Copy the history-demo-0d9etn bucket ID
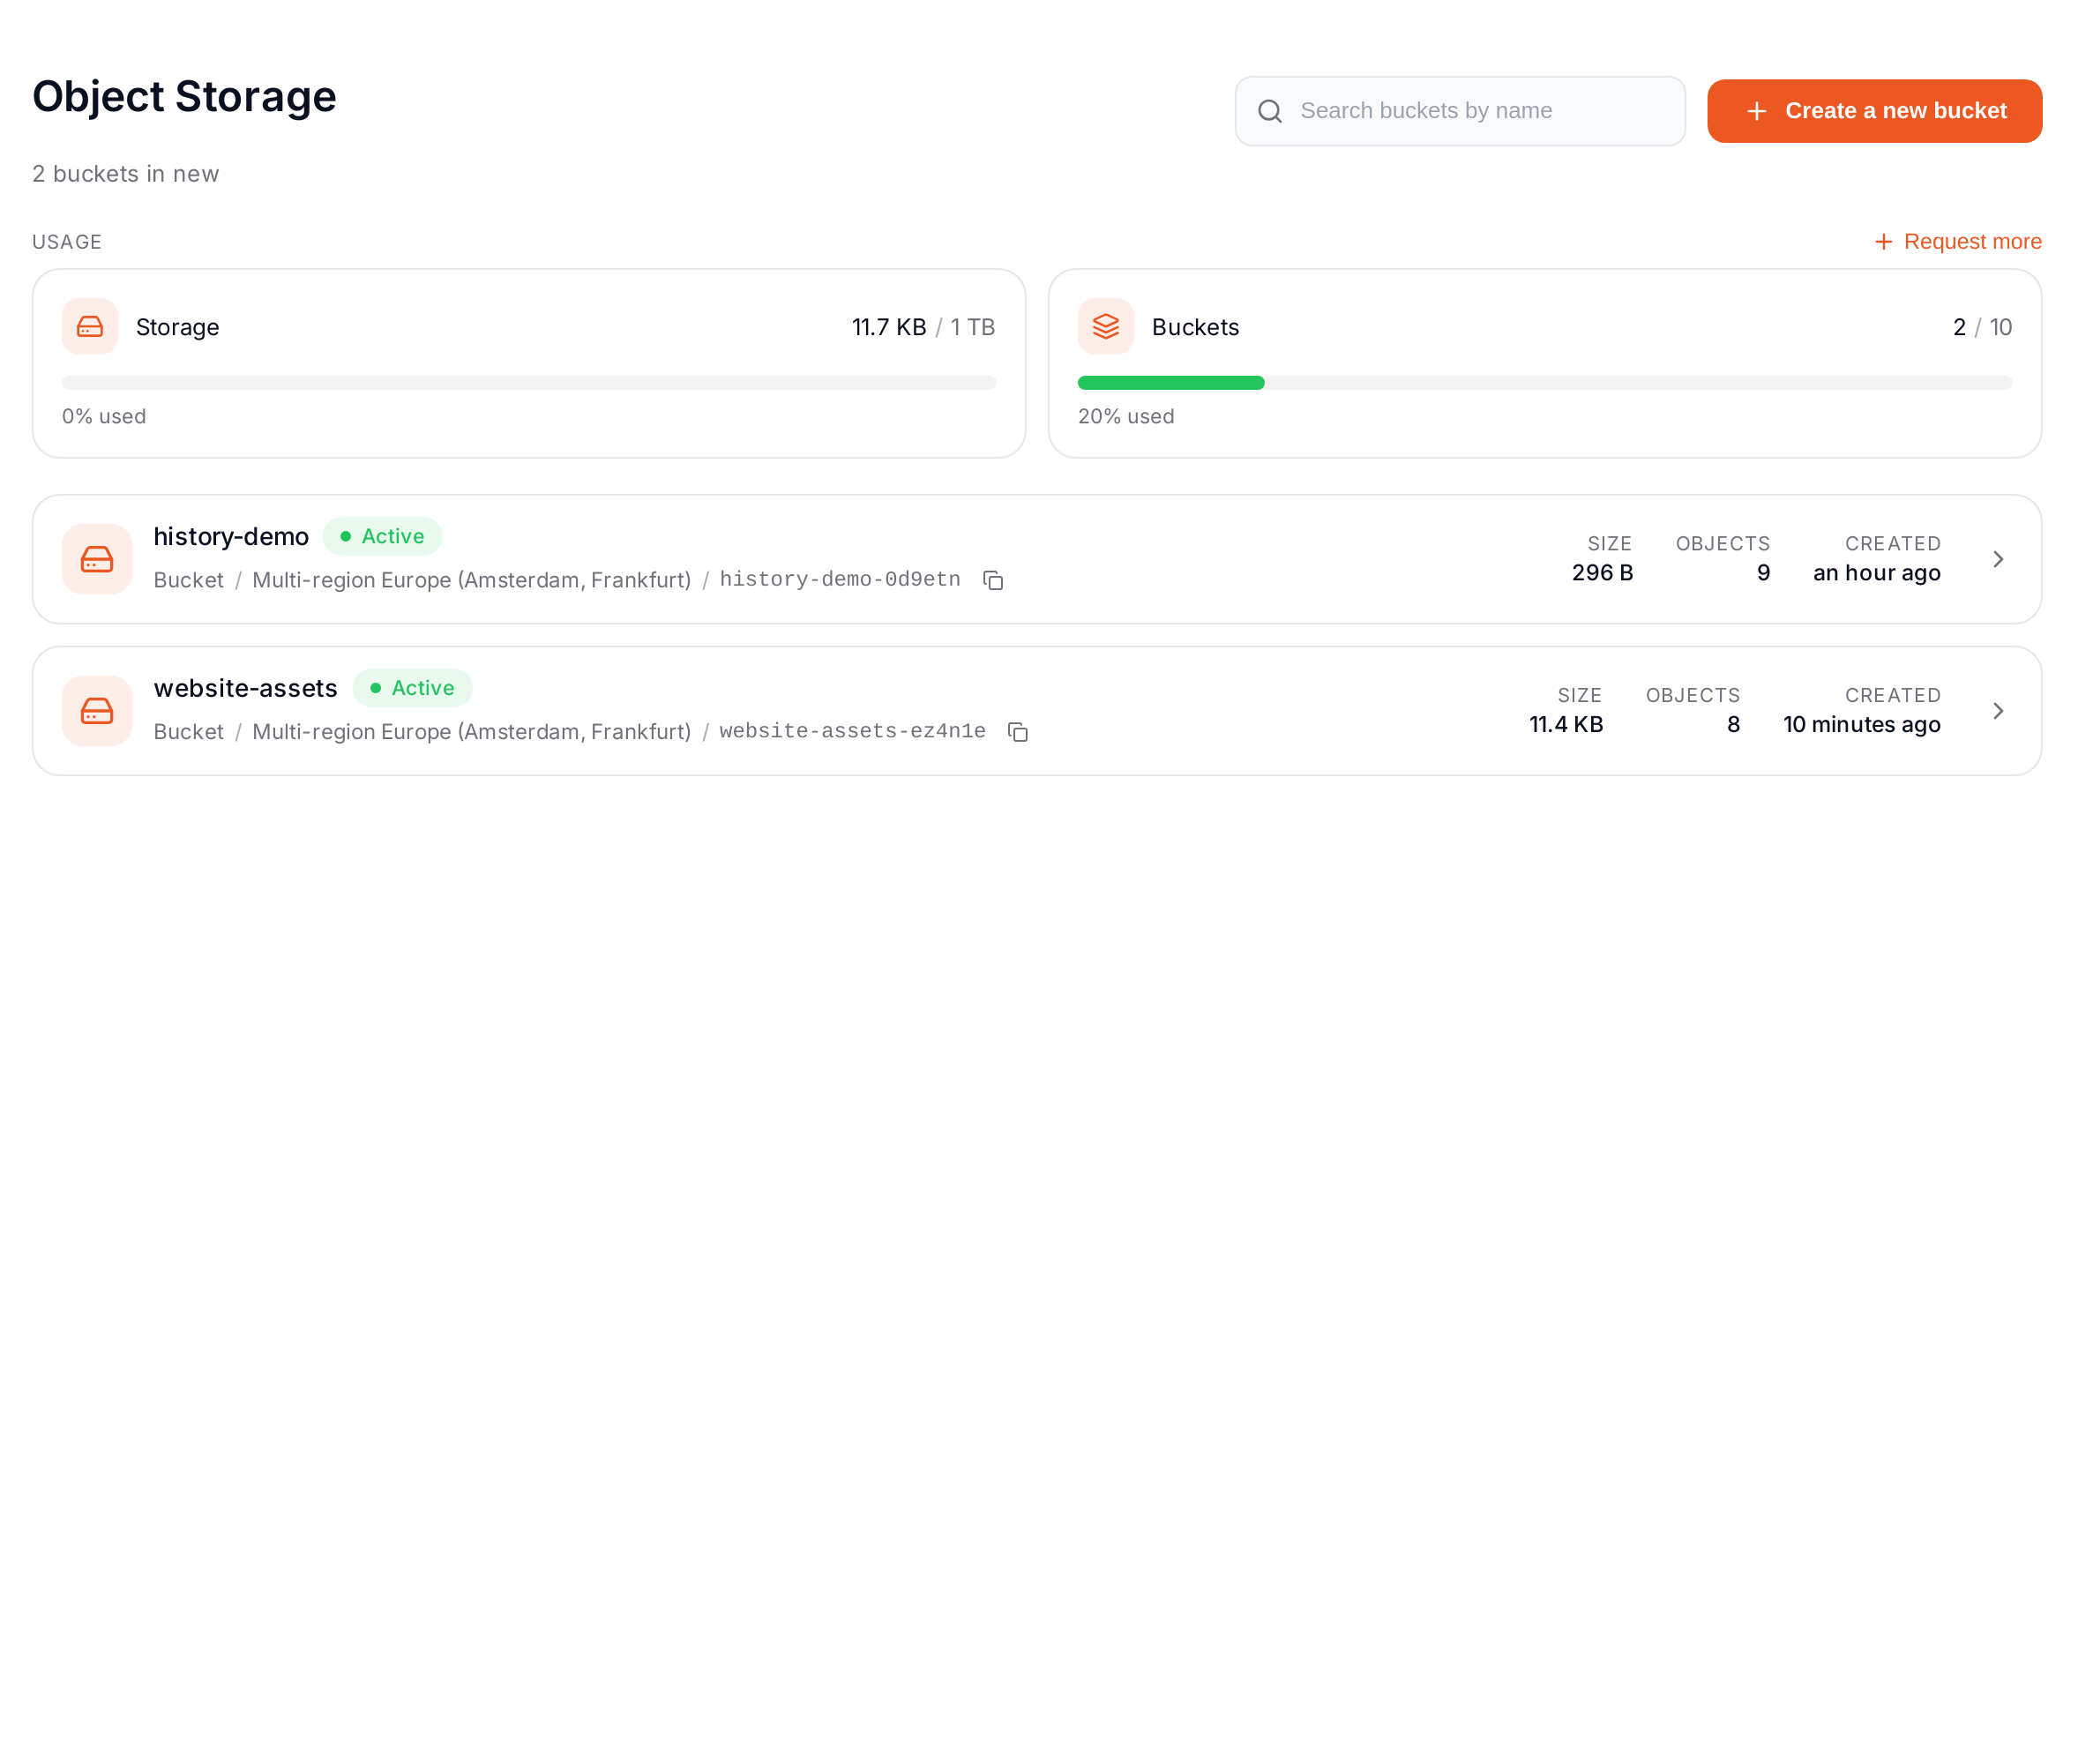Image resolution: width=2078 pixels, height=1764 pixels. (993, 580)
